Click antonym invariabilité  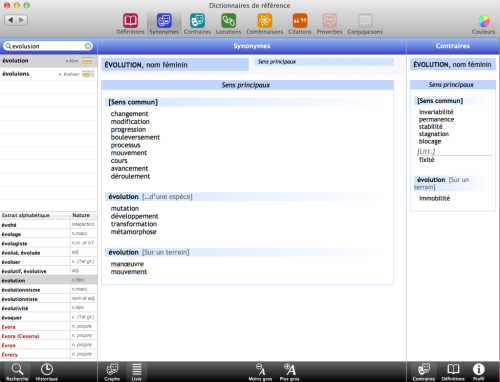pyautogui.click(x=436, y=112)
